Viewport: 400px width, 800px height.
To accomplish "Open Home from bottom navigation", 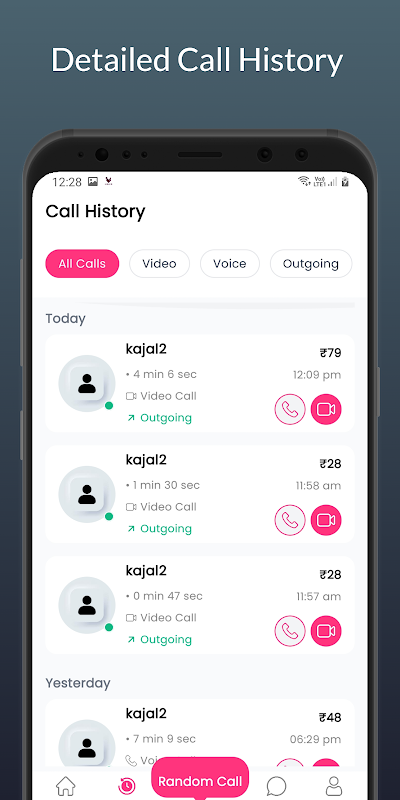I will click(x=65, y=786).
